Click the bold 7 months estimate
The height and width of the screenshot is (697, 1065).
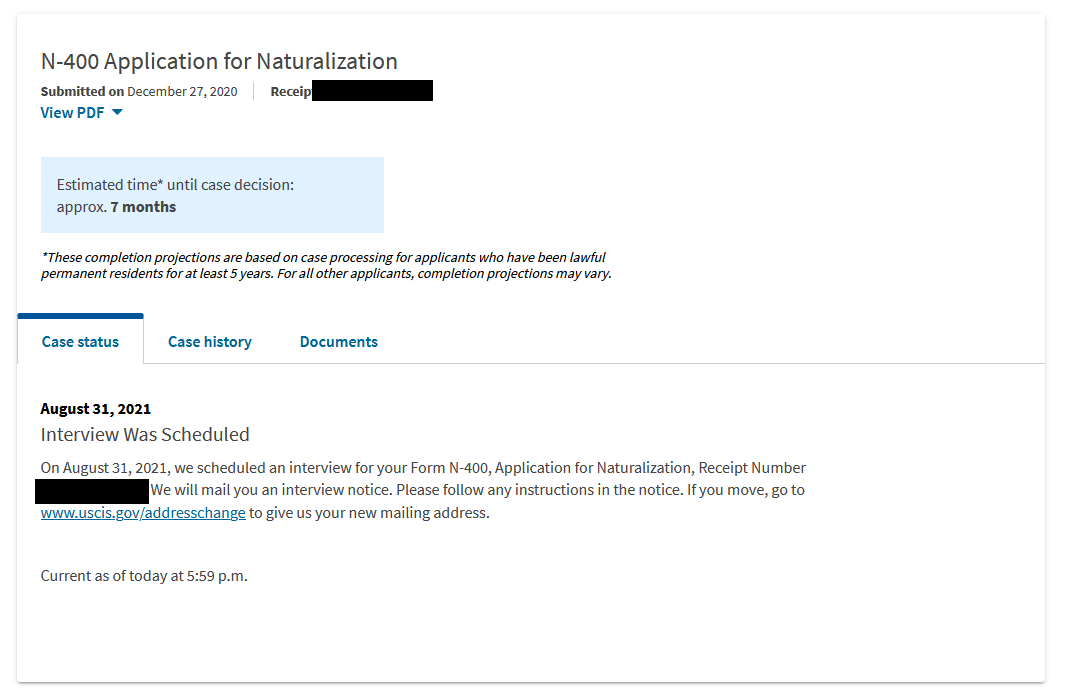coord(143,207)
